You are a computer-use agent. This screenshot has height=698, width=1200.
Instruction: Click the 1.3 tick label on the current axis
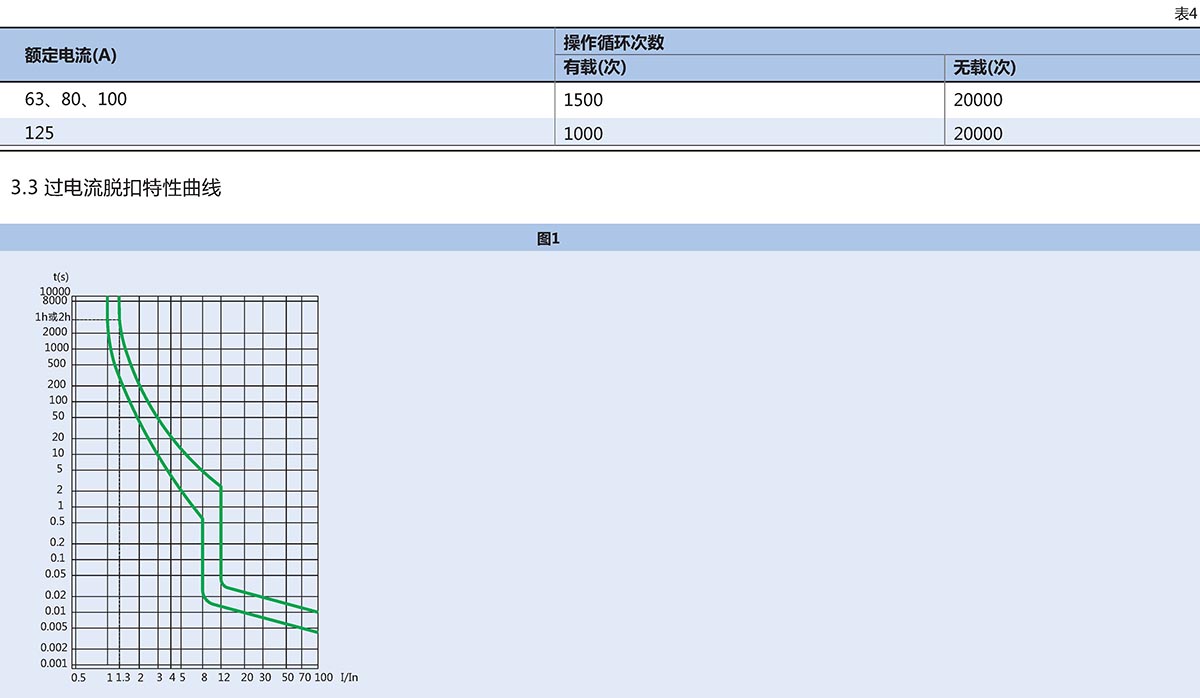tap(122, 678)
